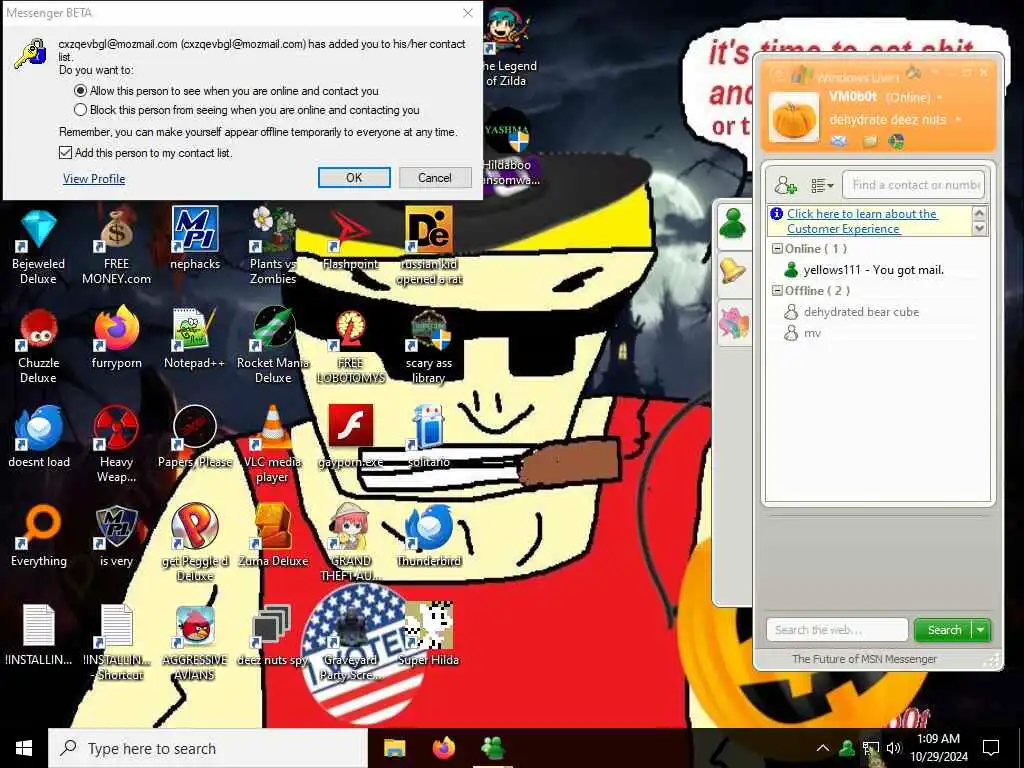
Task: Collapse the Online contacts group
Action: coord(777,249)
